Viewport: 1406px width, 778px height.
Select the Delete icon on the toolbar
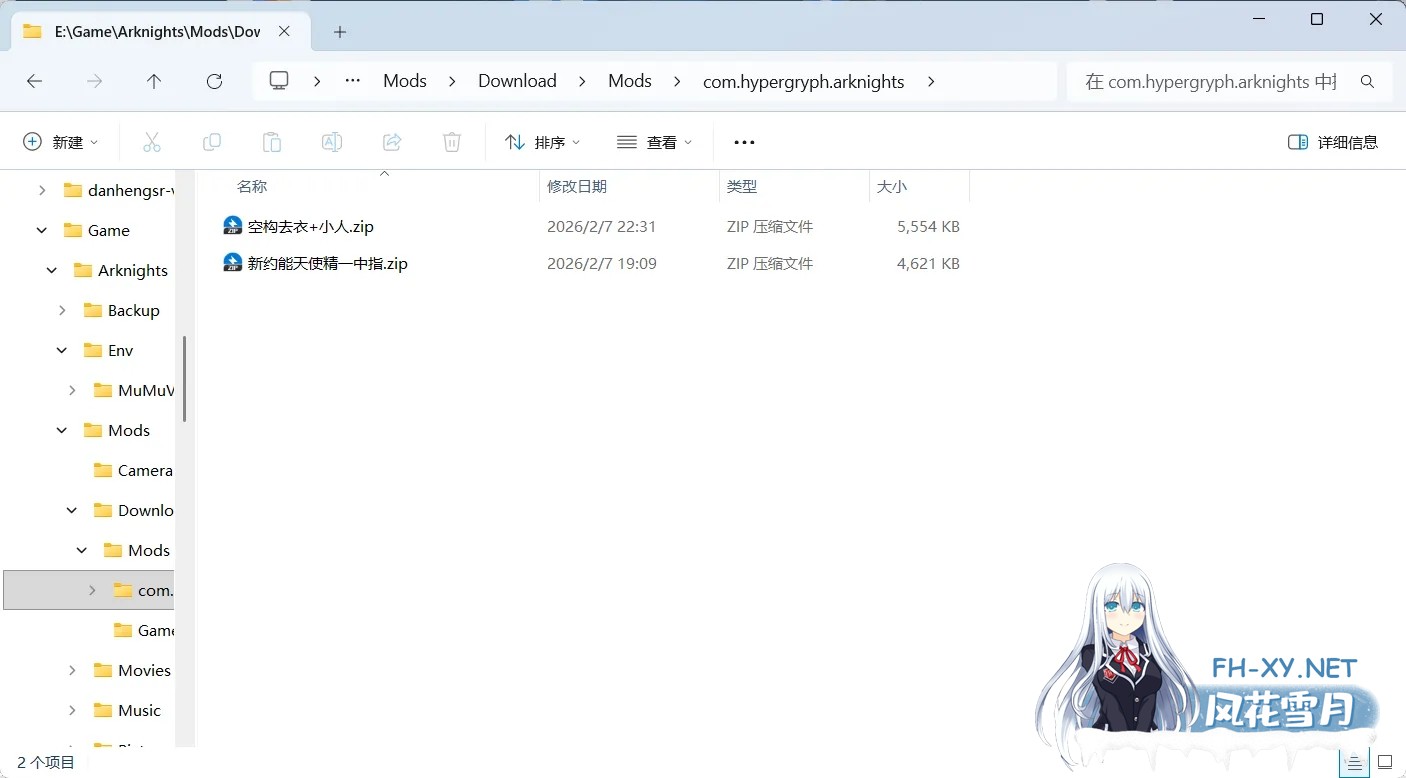(x=452, y=141)
